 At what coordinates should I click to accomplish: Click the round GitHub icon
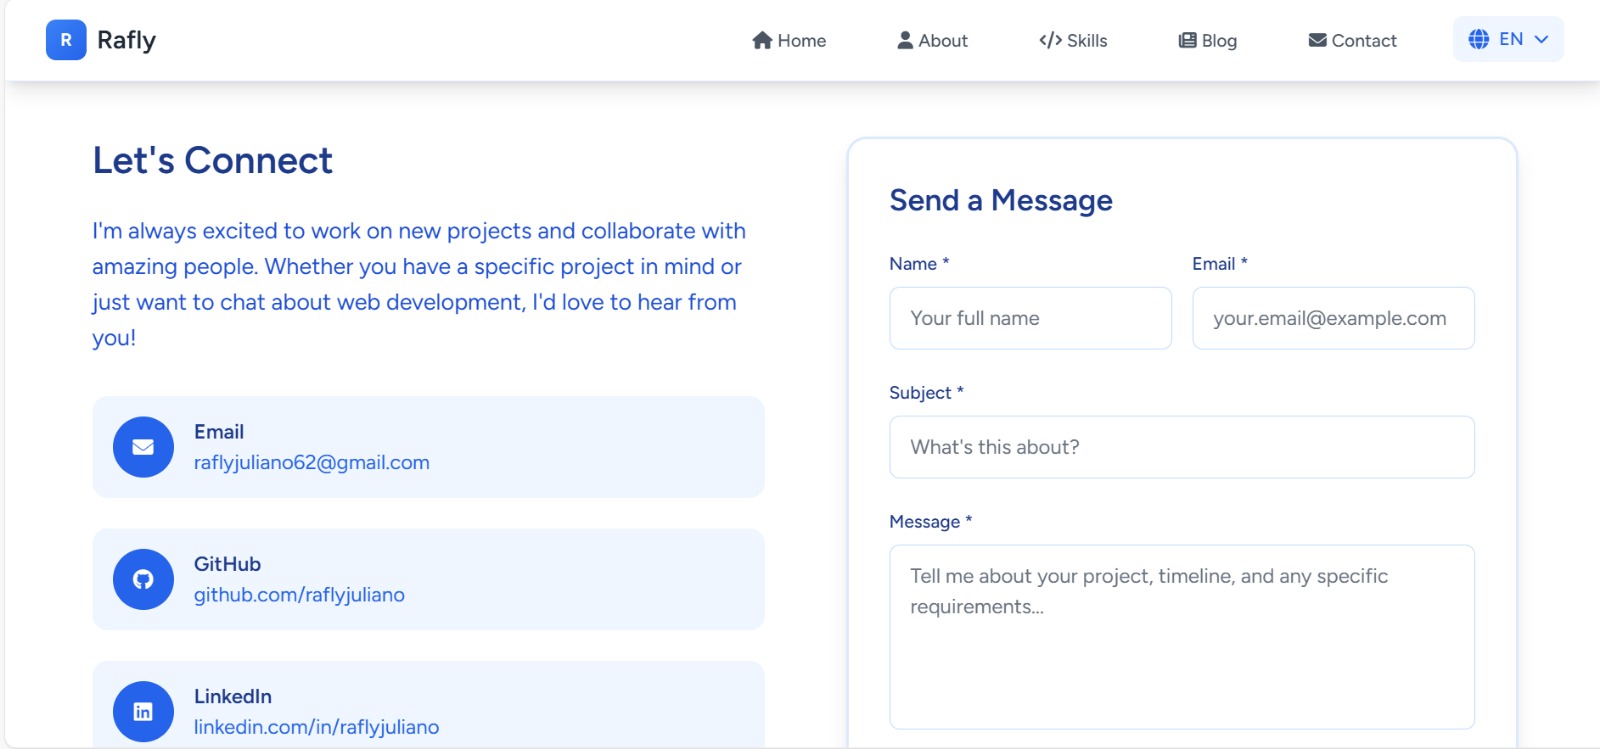[x=143, y=579]
